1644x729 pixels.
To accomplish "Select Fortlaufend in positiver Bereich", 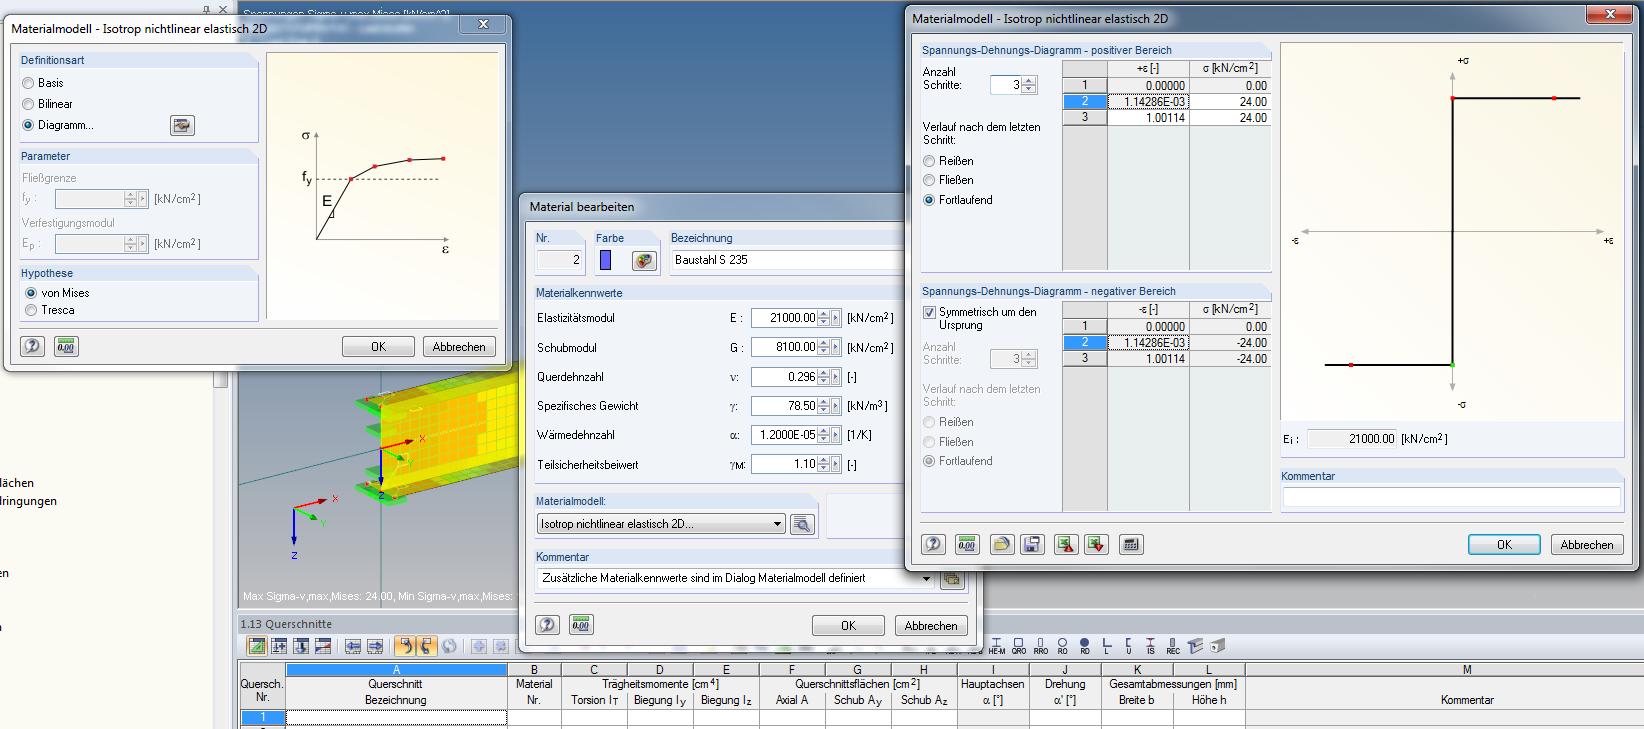I will tap(929, 200).
